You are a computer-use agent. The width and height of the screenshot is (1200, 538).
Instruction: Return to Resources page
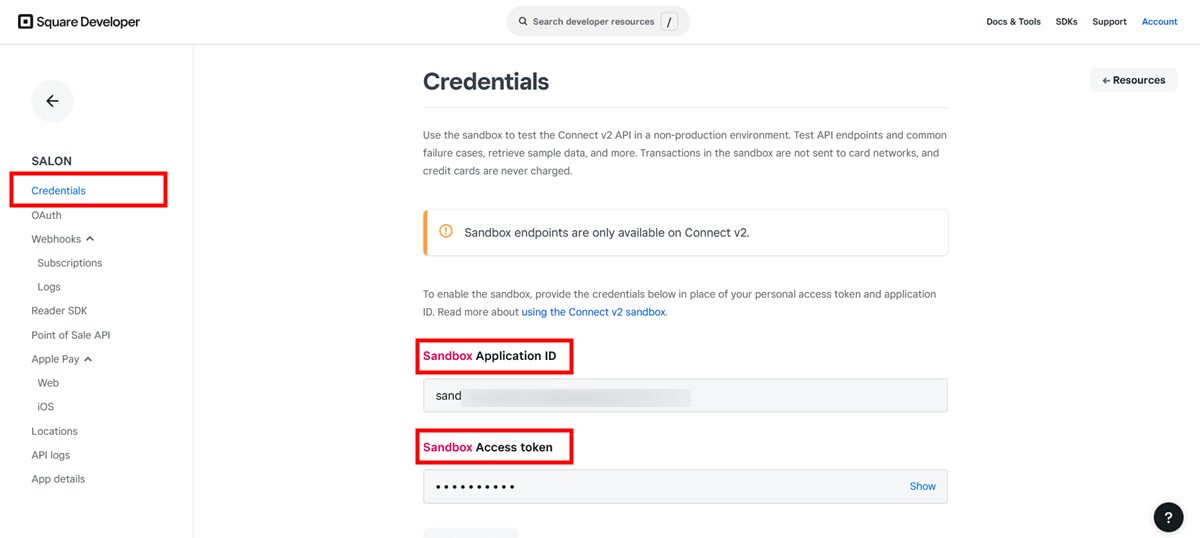[x=1133, y=80]
